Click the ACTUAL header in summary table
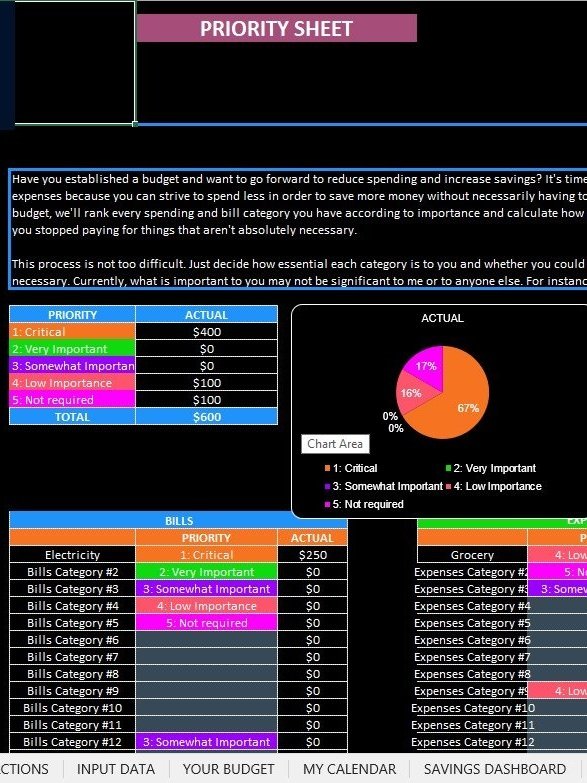587x783 pixels. click(x=206, y=315)
